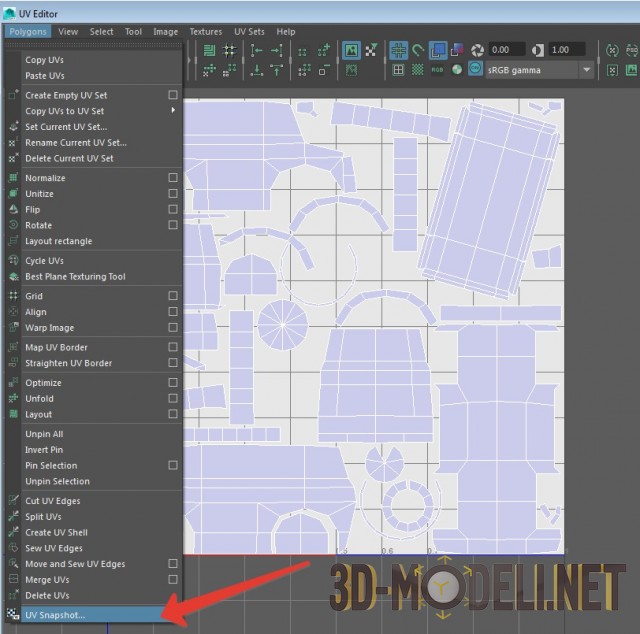Align UVs to maximum V icon
640x634 pixels.
[x=277, y=70]
